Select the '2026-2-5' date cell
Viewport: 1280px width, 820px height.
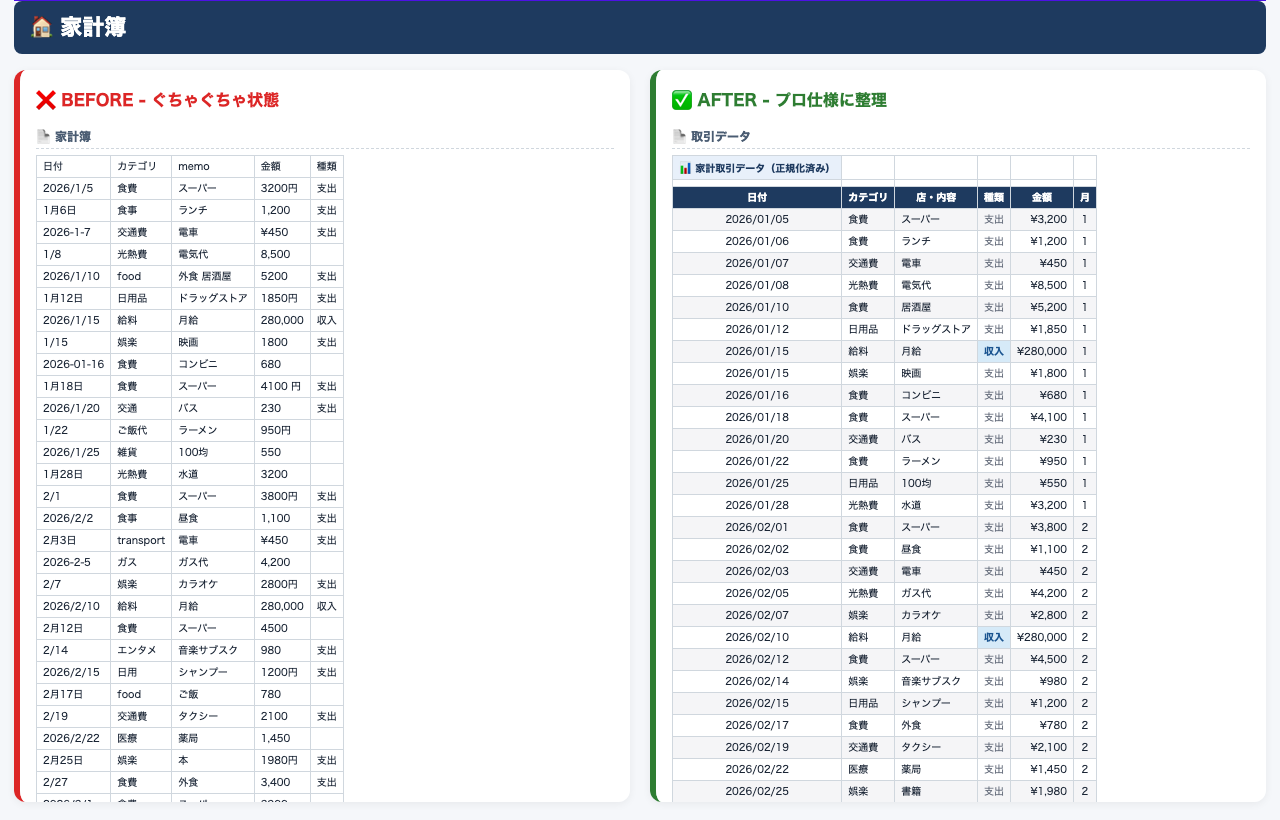(74, 562)
